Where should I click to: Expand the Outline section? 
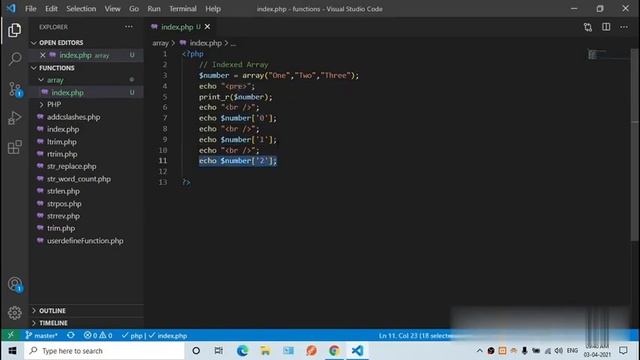click(x=52, y=311)
